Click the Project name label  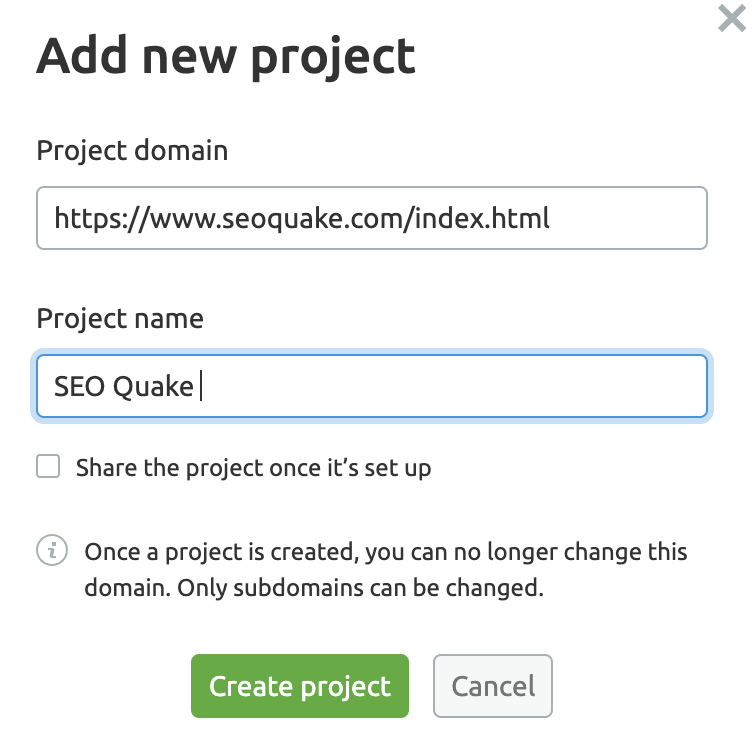point(120,318)
